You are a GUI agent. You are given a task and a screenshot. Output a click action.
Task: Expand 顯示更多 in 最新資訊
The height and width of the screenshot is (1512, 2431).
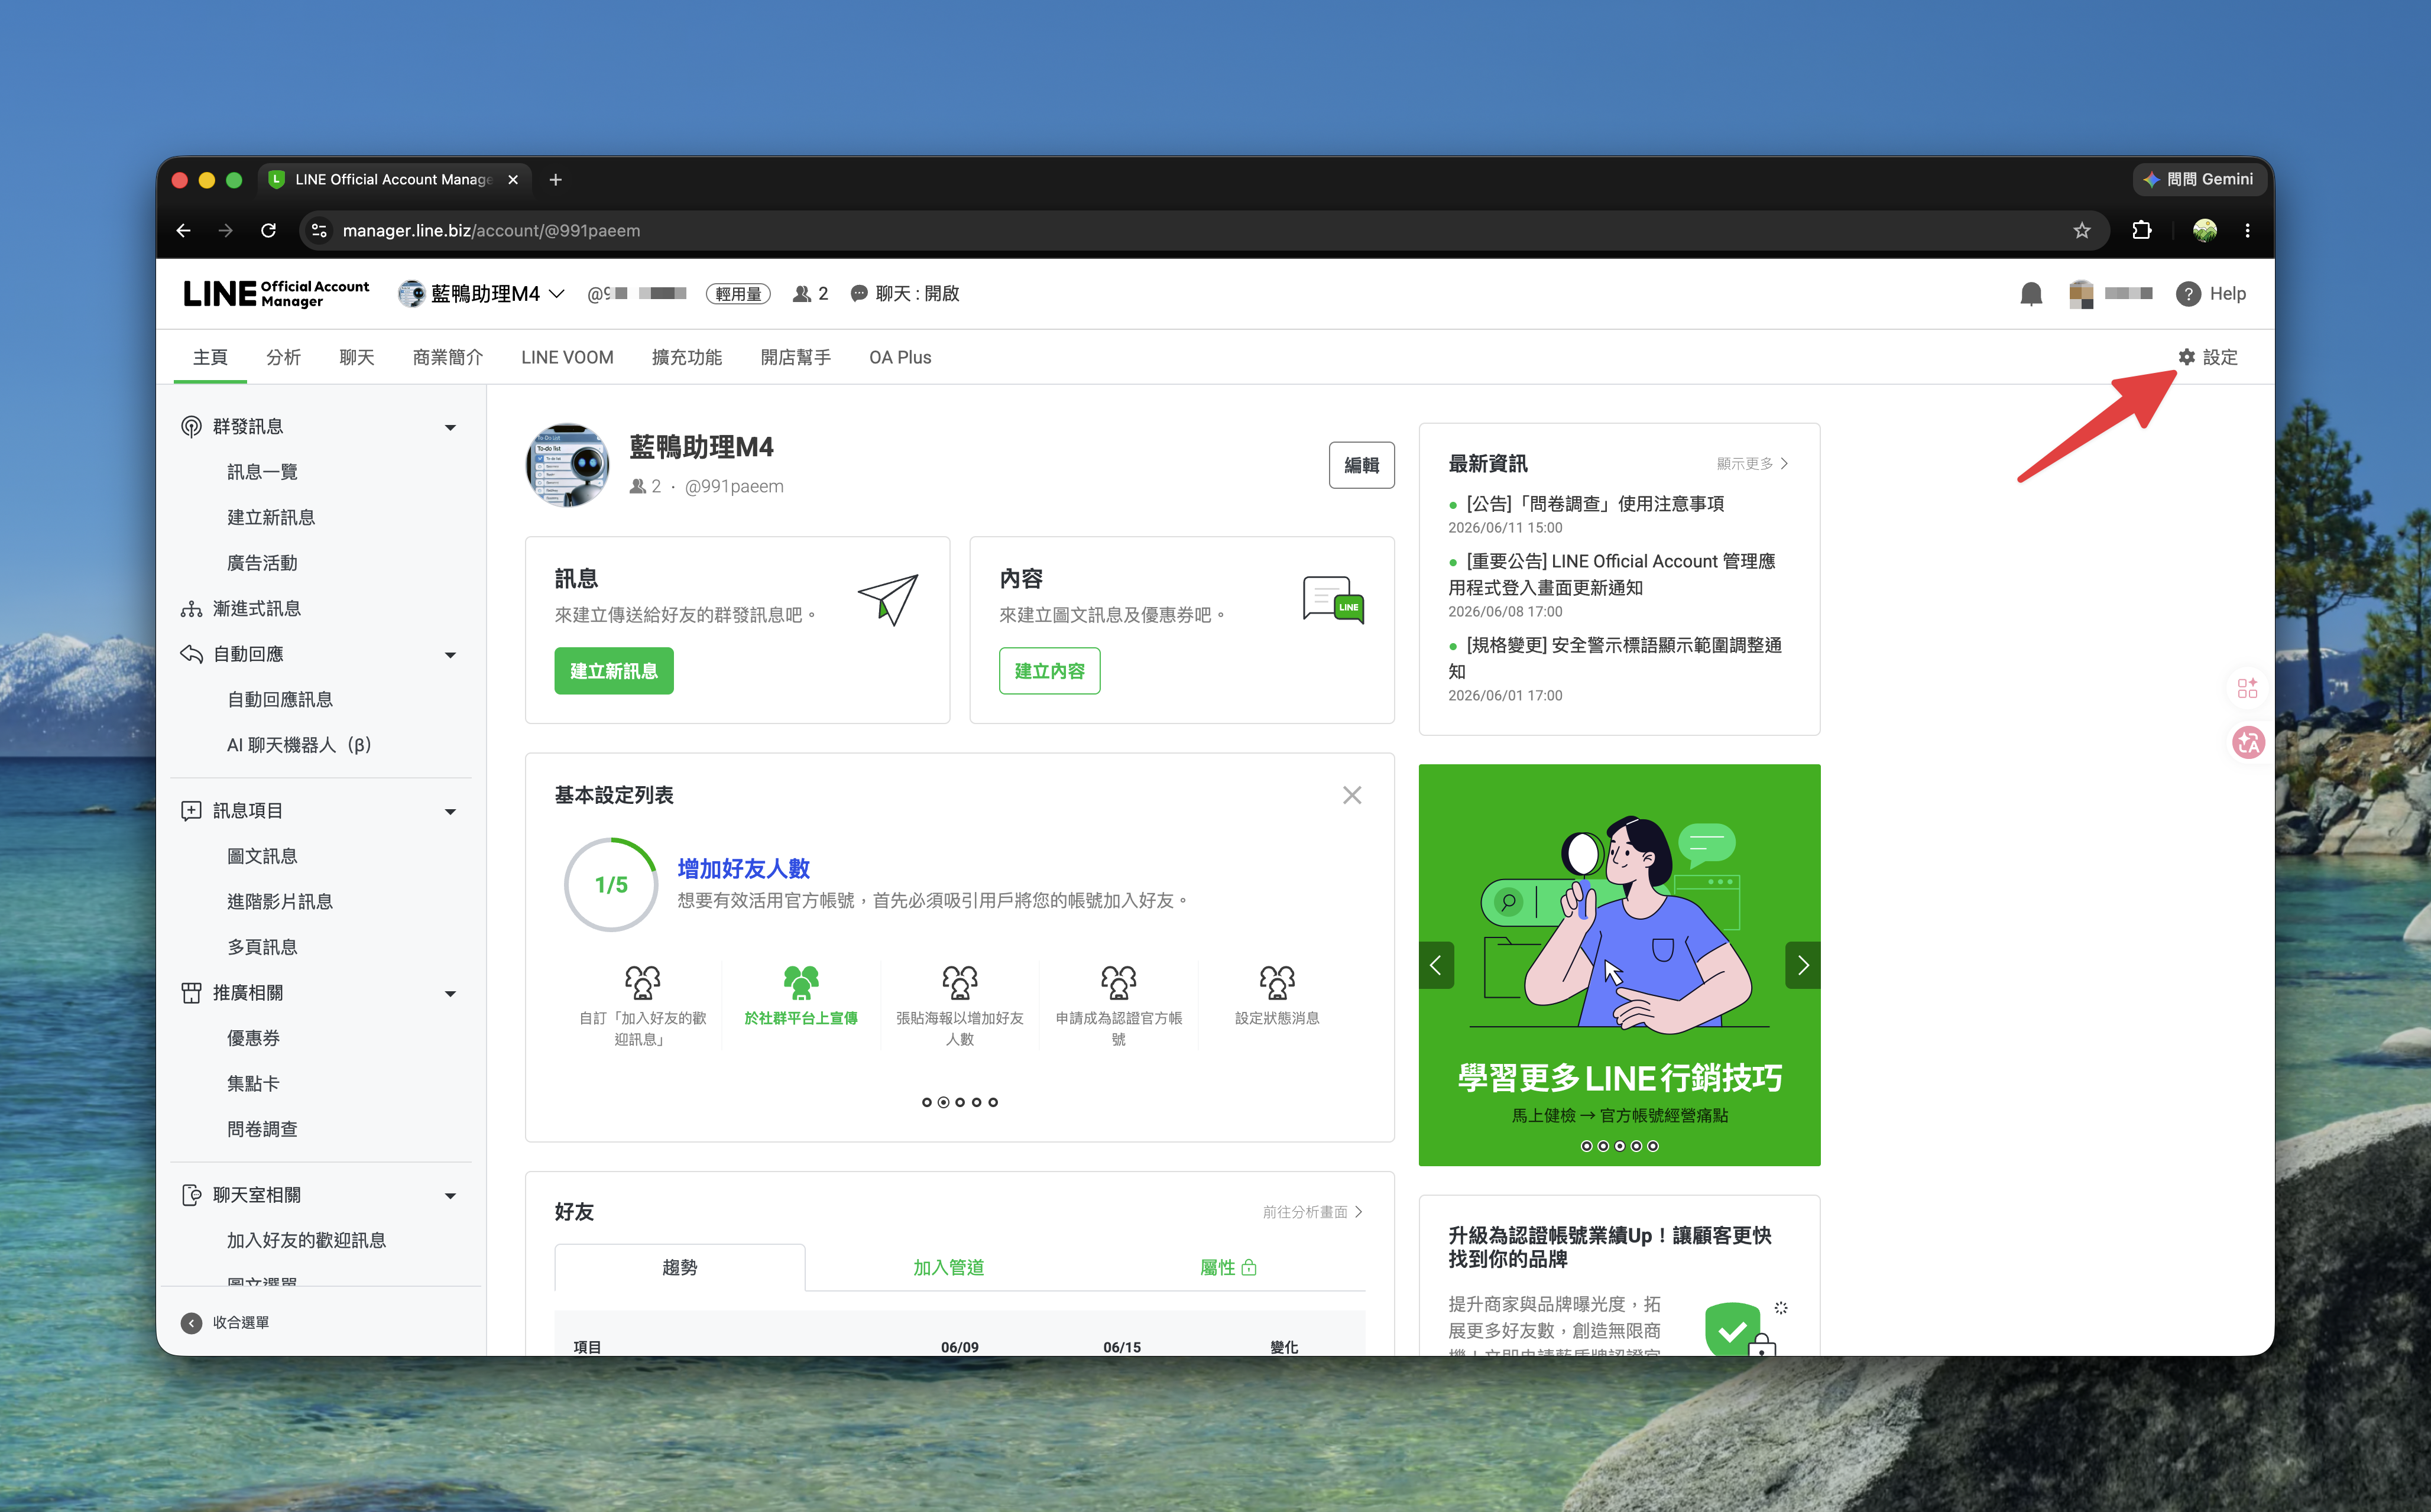[1753, 463]
